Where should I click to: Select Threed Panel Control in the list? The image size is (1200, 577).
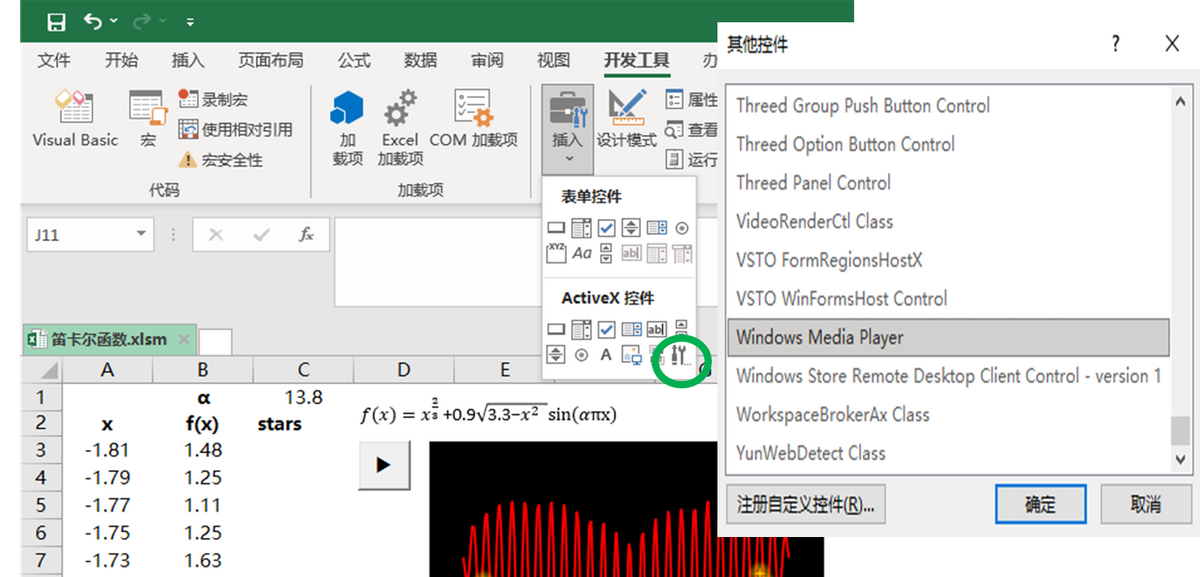point(813,183)
